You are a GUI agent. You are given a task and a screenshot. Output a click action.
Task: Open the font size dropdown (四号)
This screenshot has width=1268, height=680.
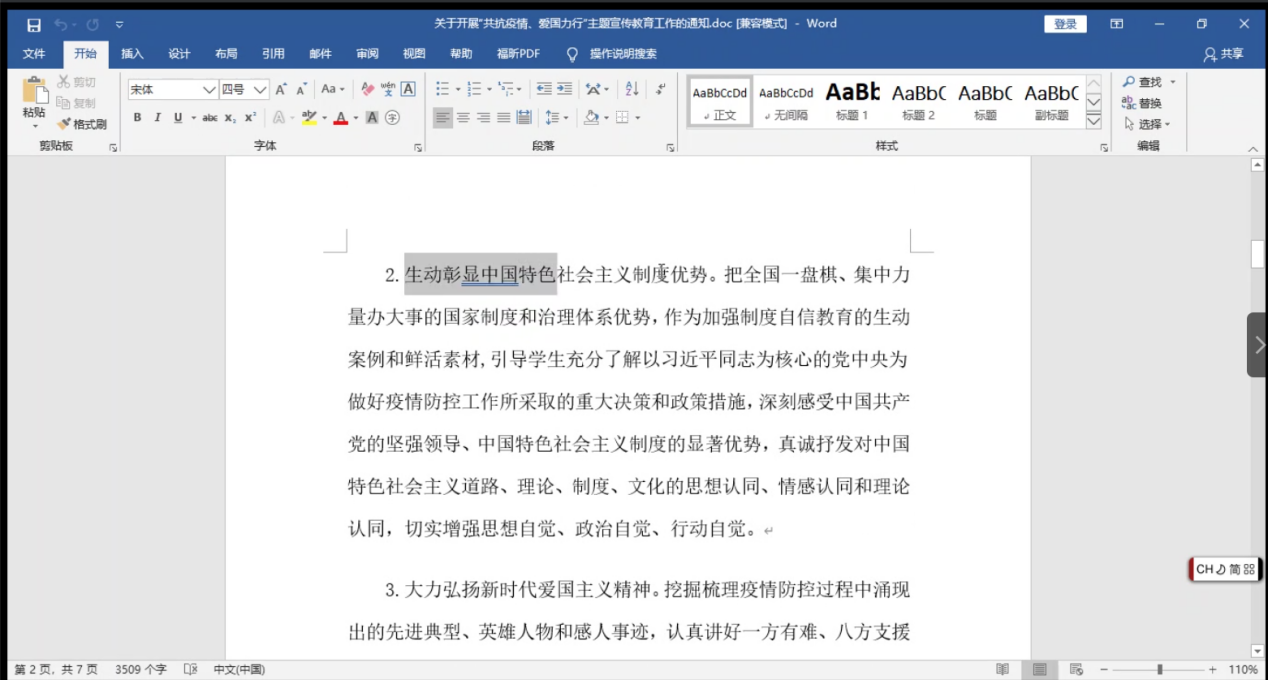[260, 89]
